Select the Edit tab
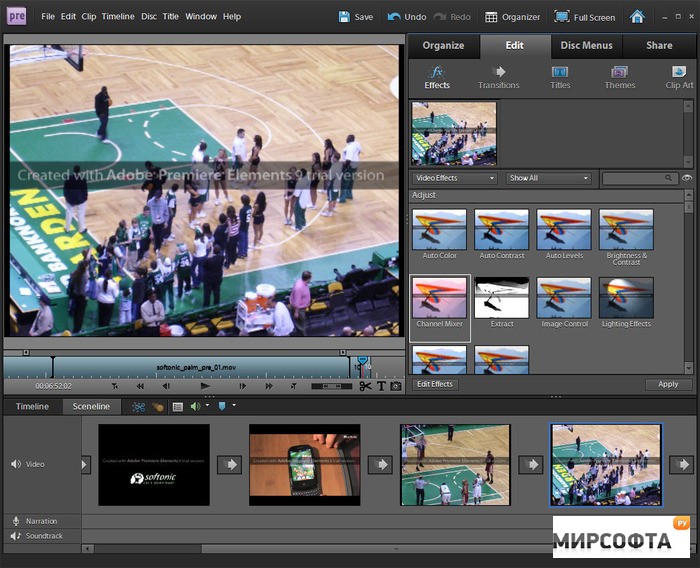 pos(515,46)
